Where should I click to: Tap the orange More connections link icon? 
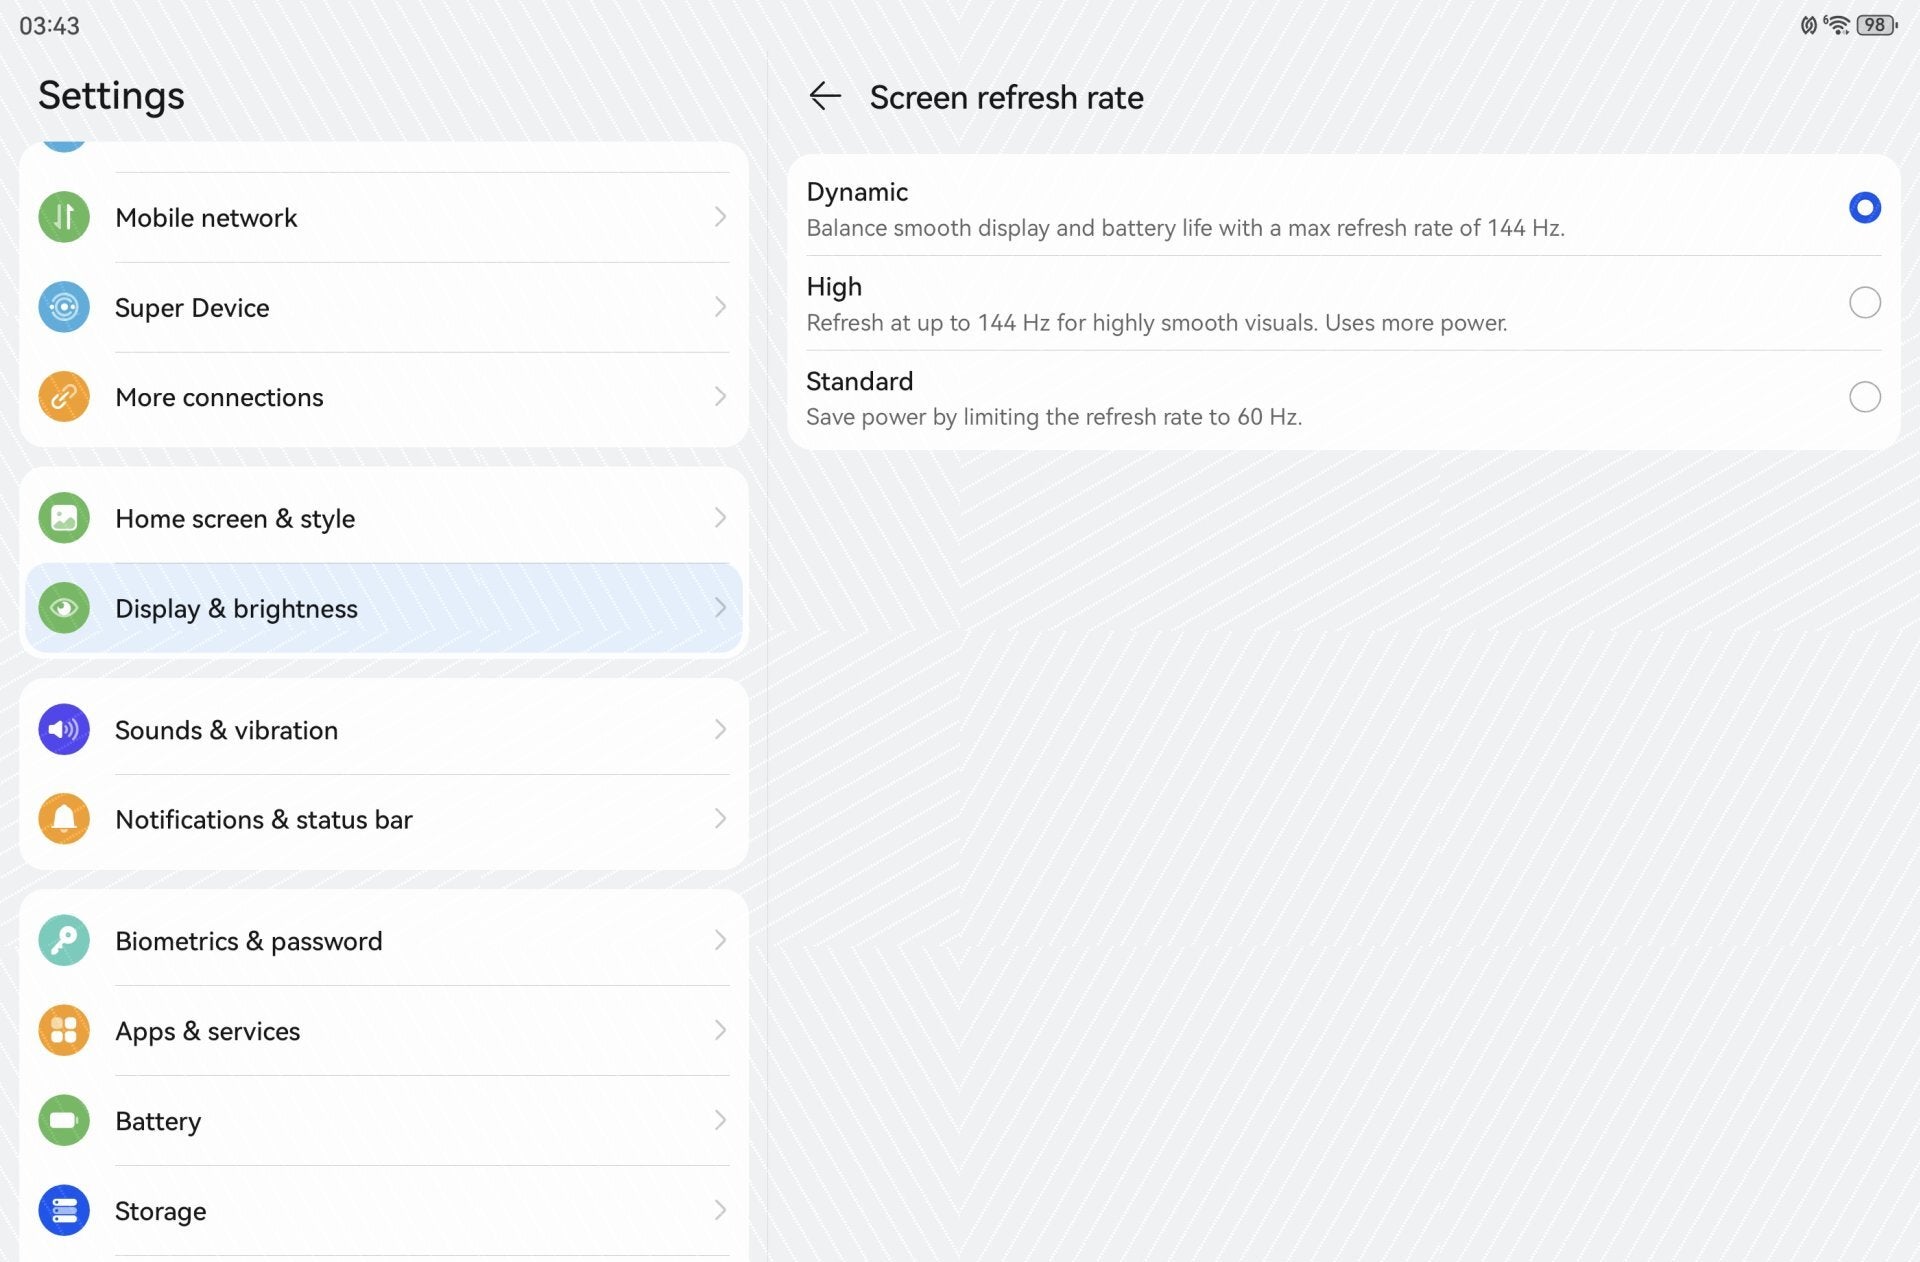[64, 397]
